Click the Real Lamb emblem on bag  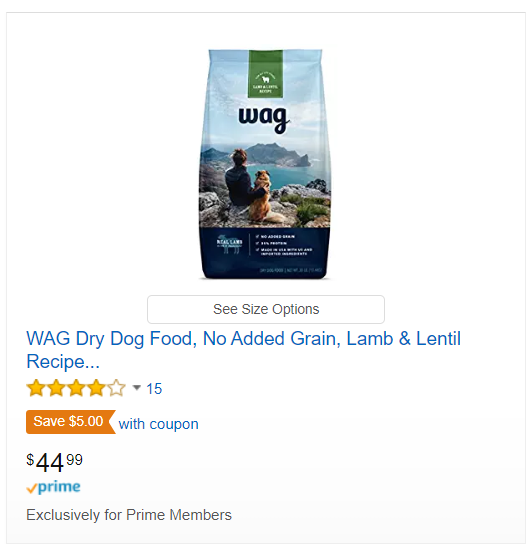point(229,245)
